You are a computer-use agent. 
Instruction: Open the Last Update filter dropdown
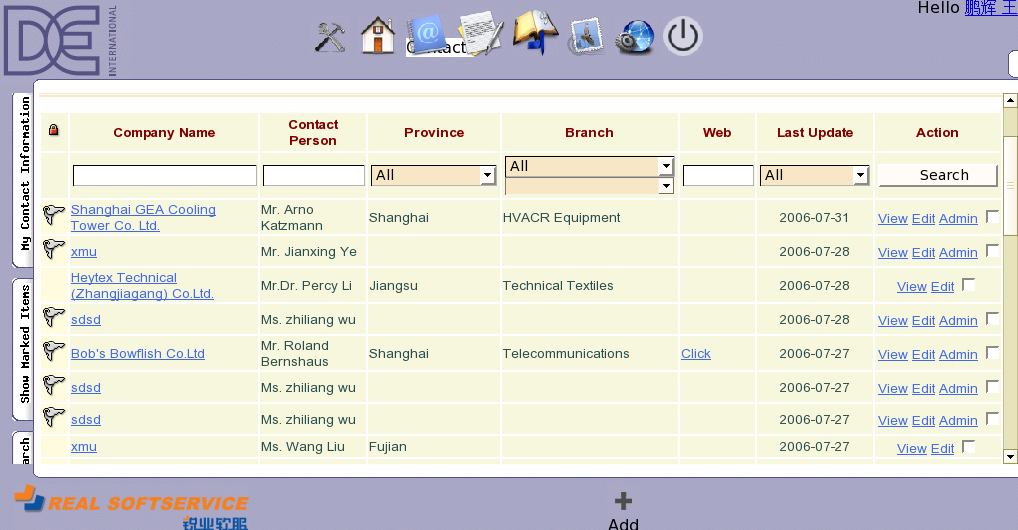[x=860, y=176]
